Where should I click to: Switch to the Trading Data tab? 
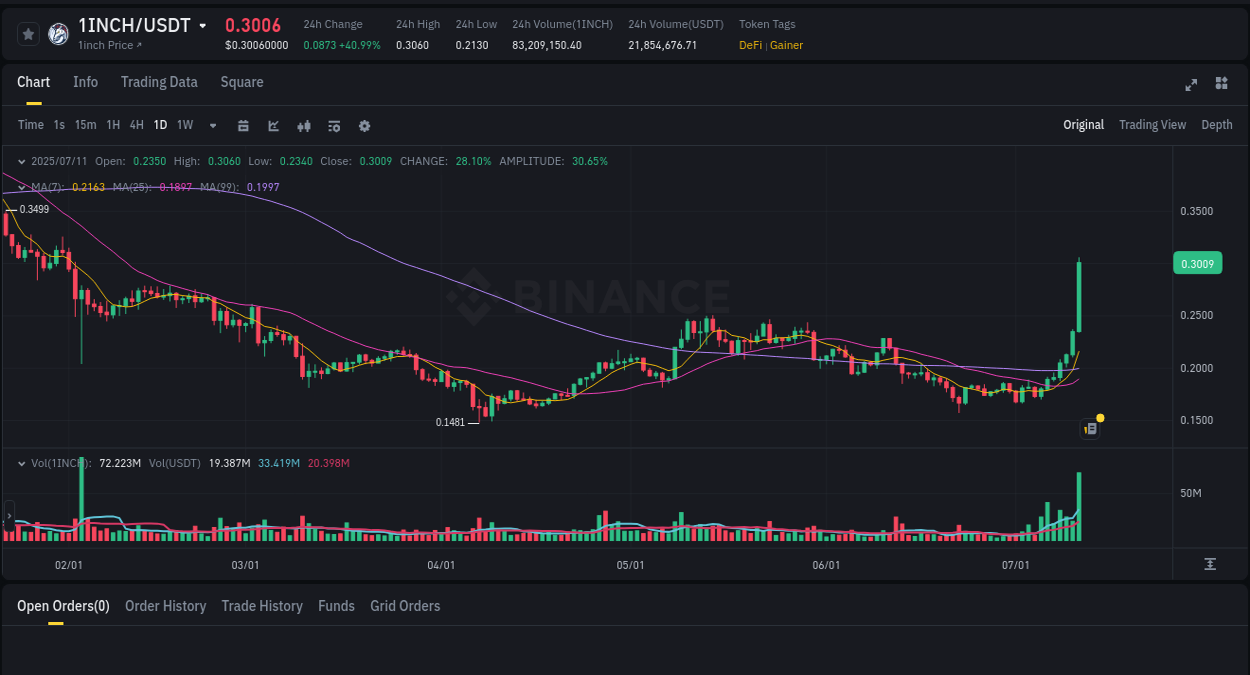159,82
